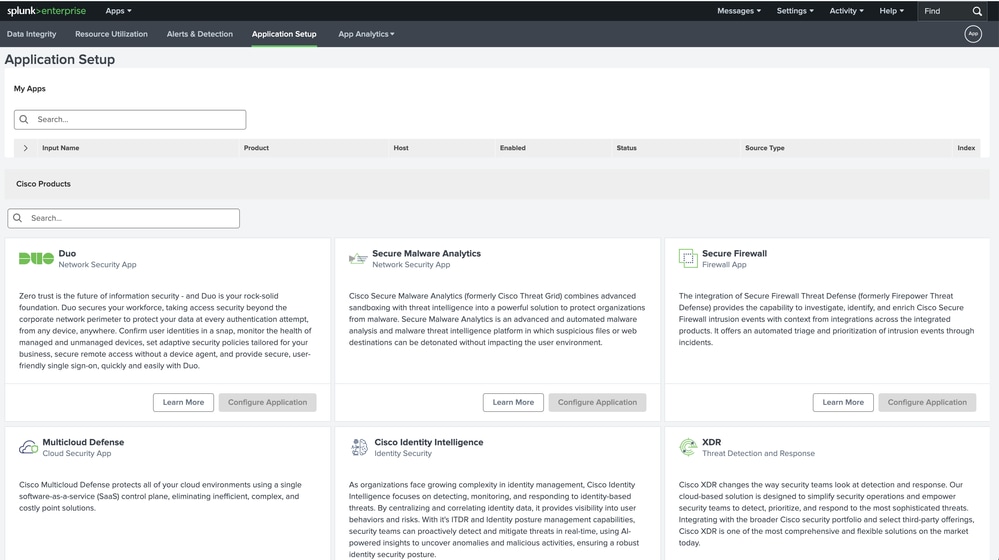Click the Firewall App subtitle
Image resolution: width=999 pixels, height=560 pixels.
coord(724,264)
